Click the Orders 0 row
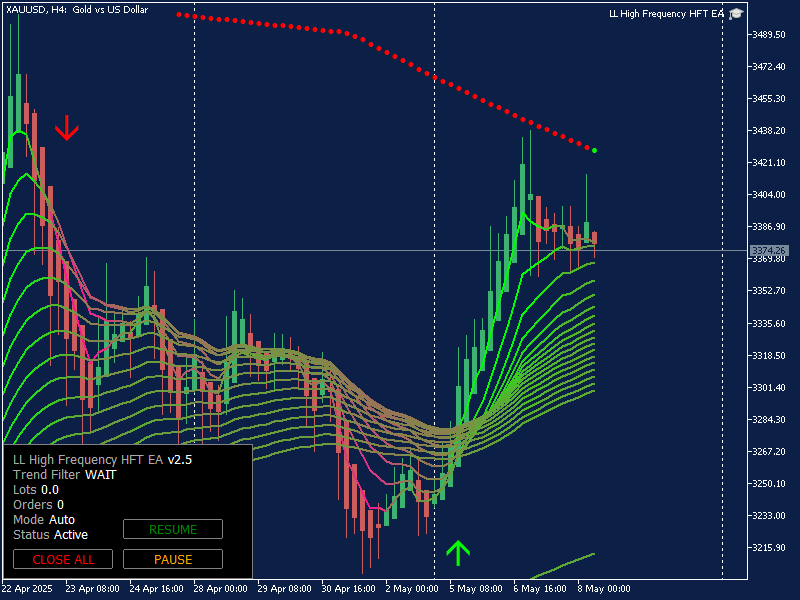 38,505
